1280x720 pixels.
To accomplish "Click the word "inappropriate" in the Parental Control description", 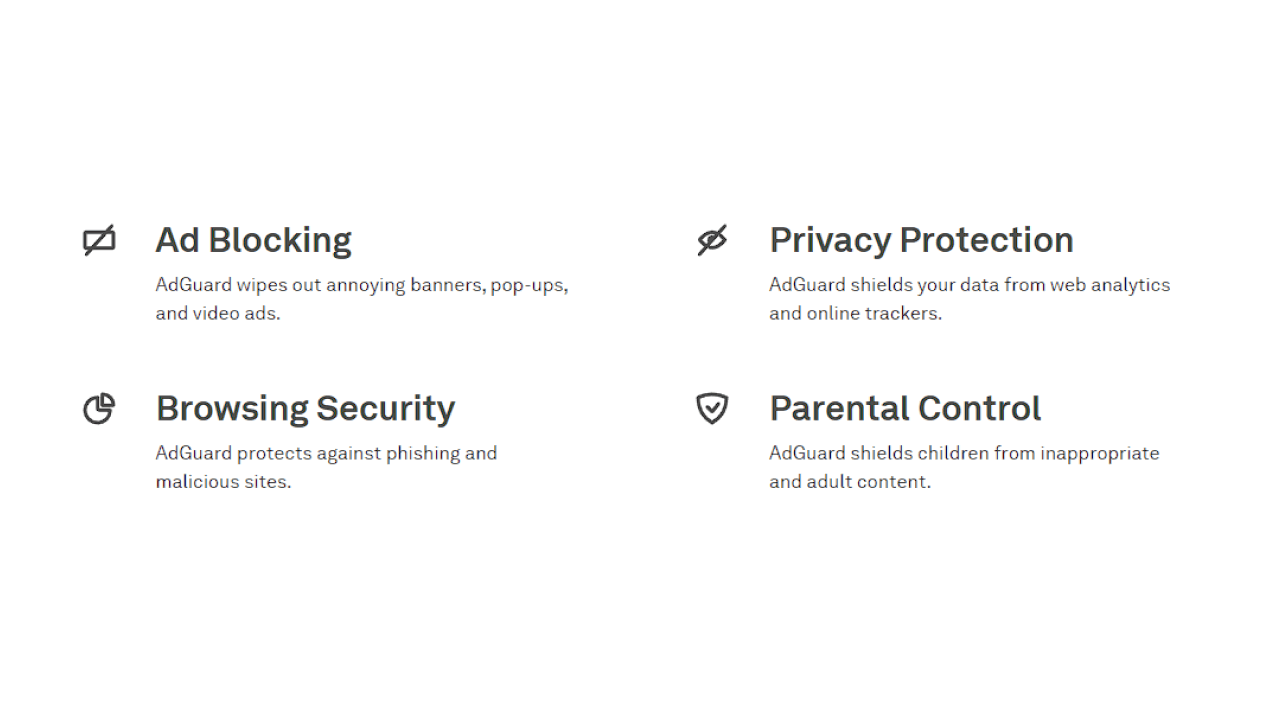I will click(x=1099, y=453).
